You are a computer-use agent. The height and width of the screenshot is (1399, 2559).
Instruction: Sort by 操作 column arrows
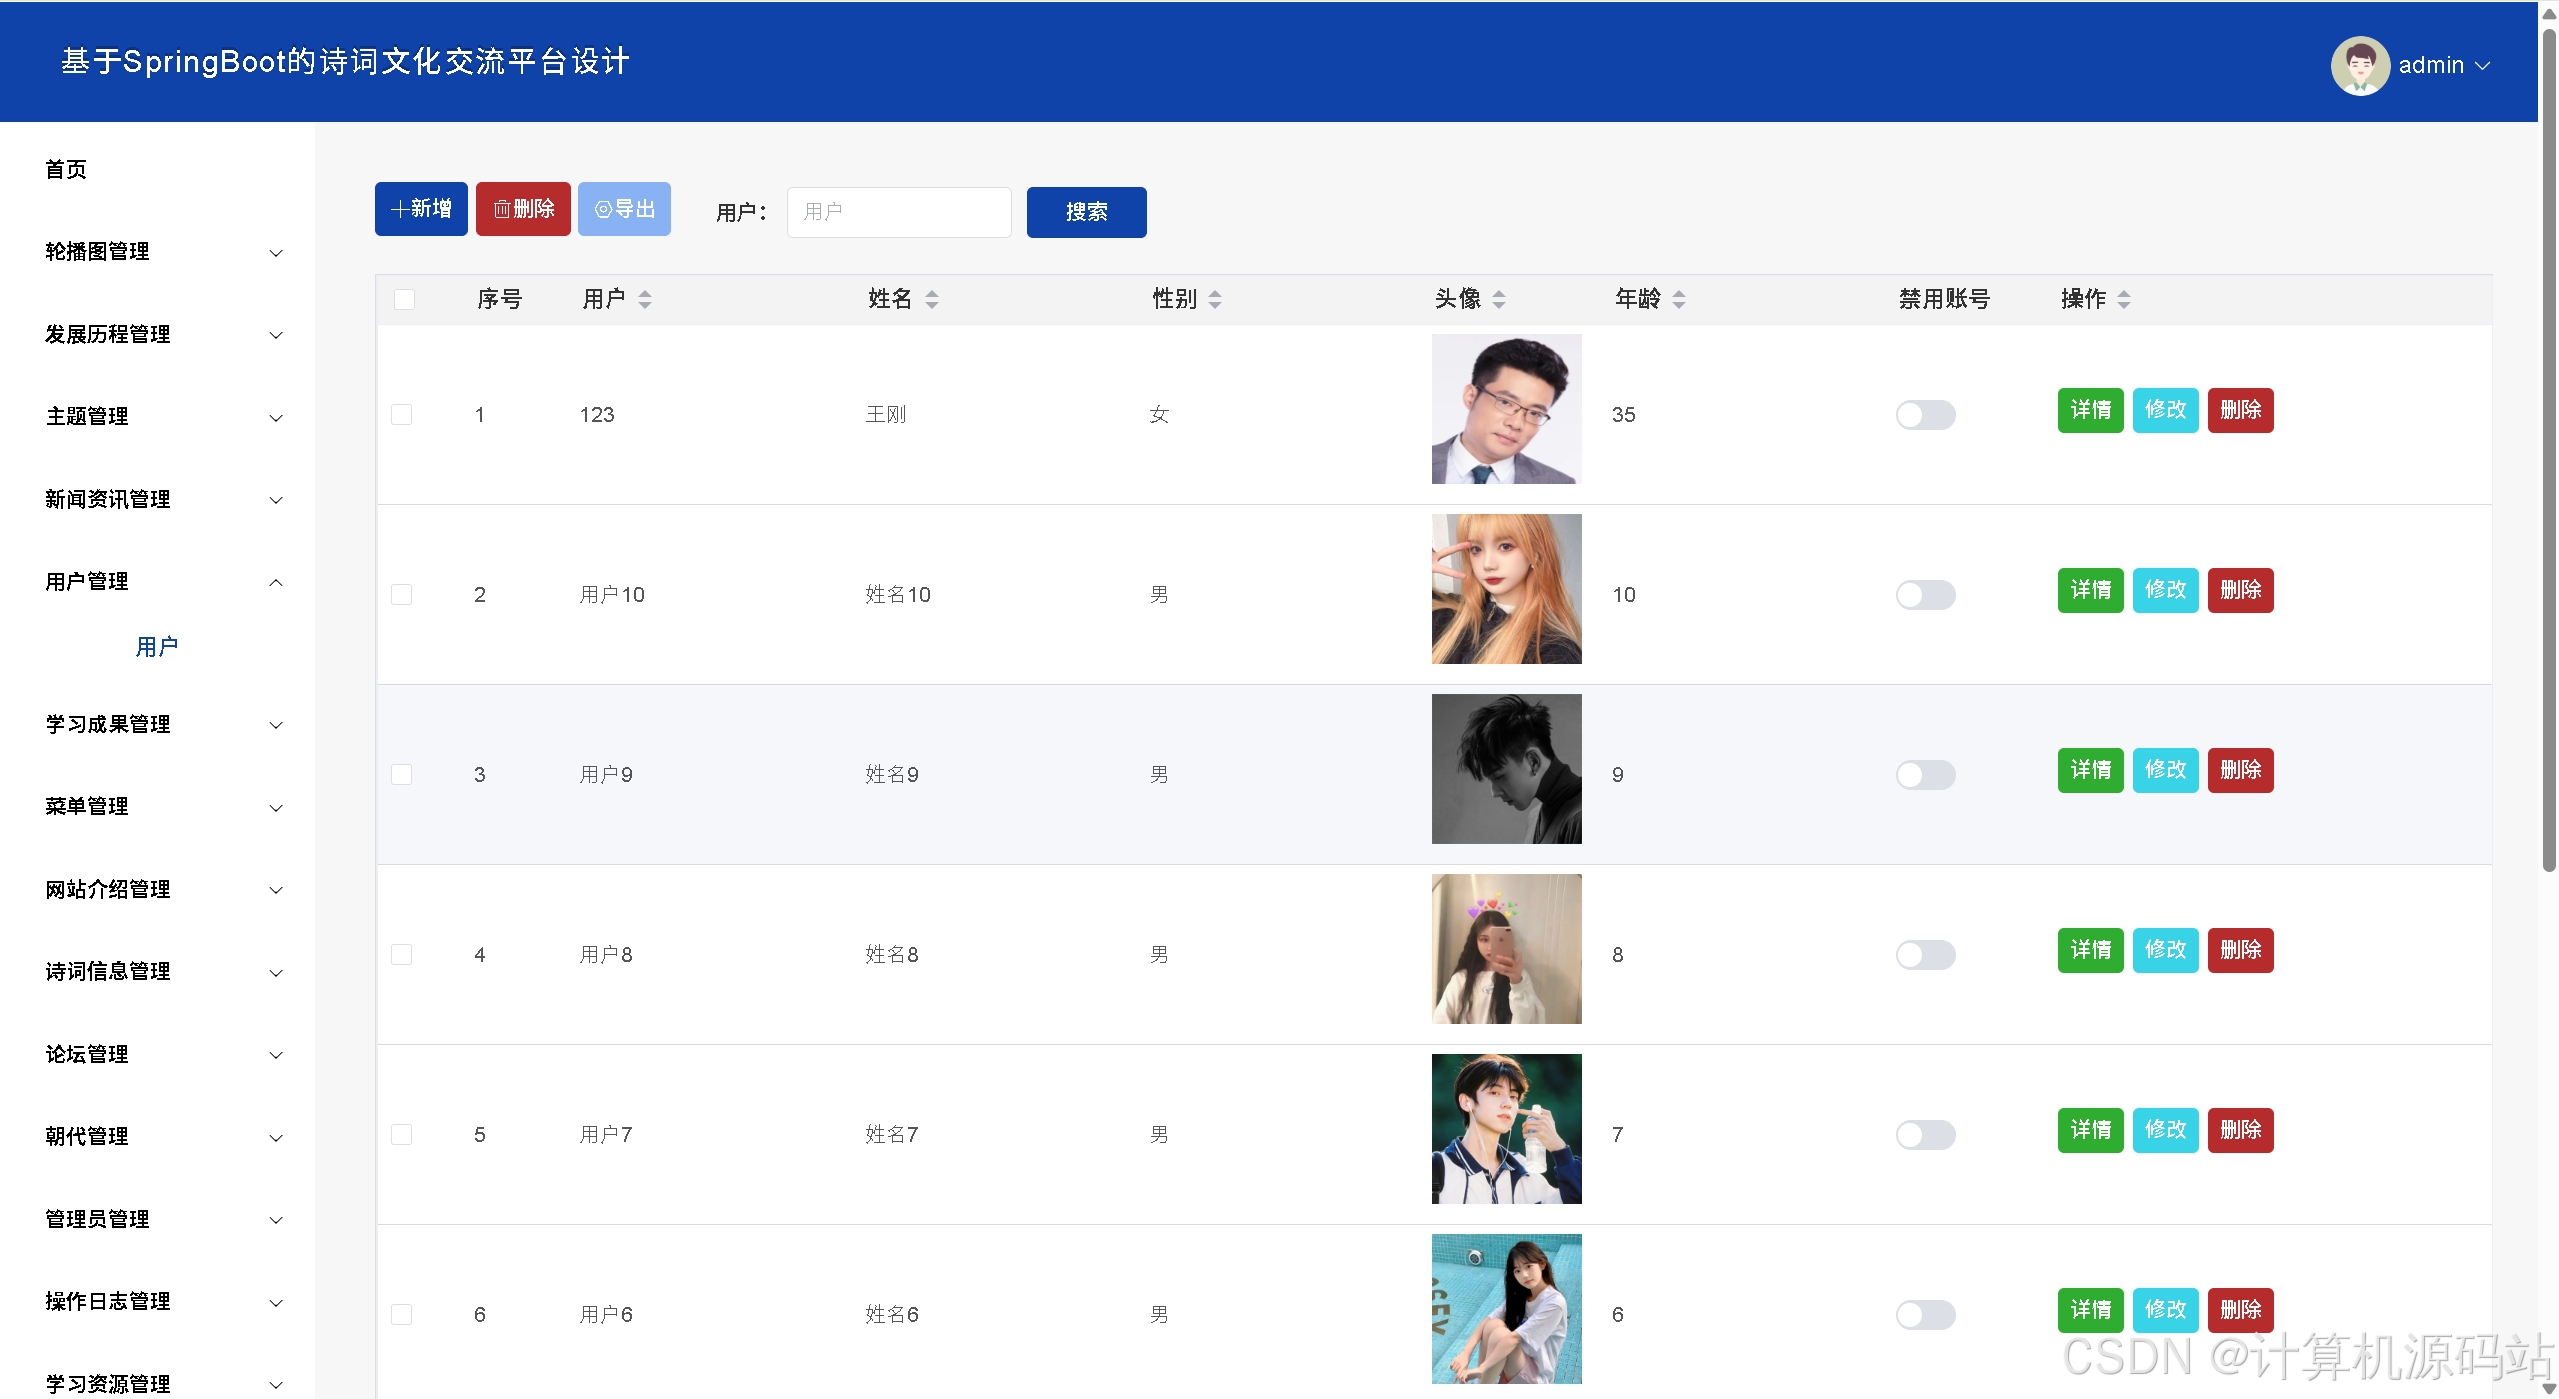(2124, 299)
